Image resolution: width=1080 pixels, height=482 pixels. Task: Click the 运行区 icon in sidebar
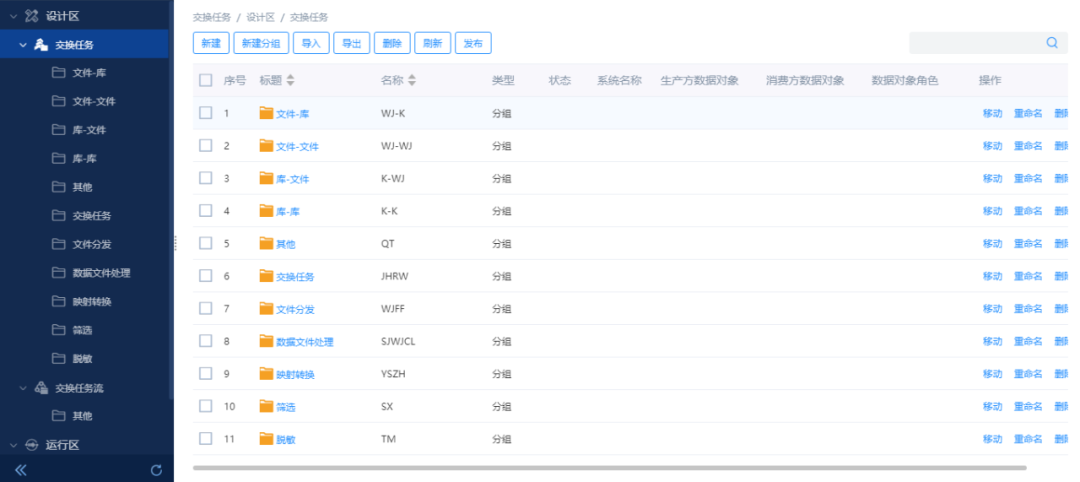coord(32,445)
